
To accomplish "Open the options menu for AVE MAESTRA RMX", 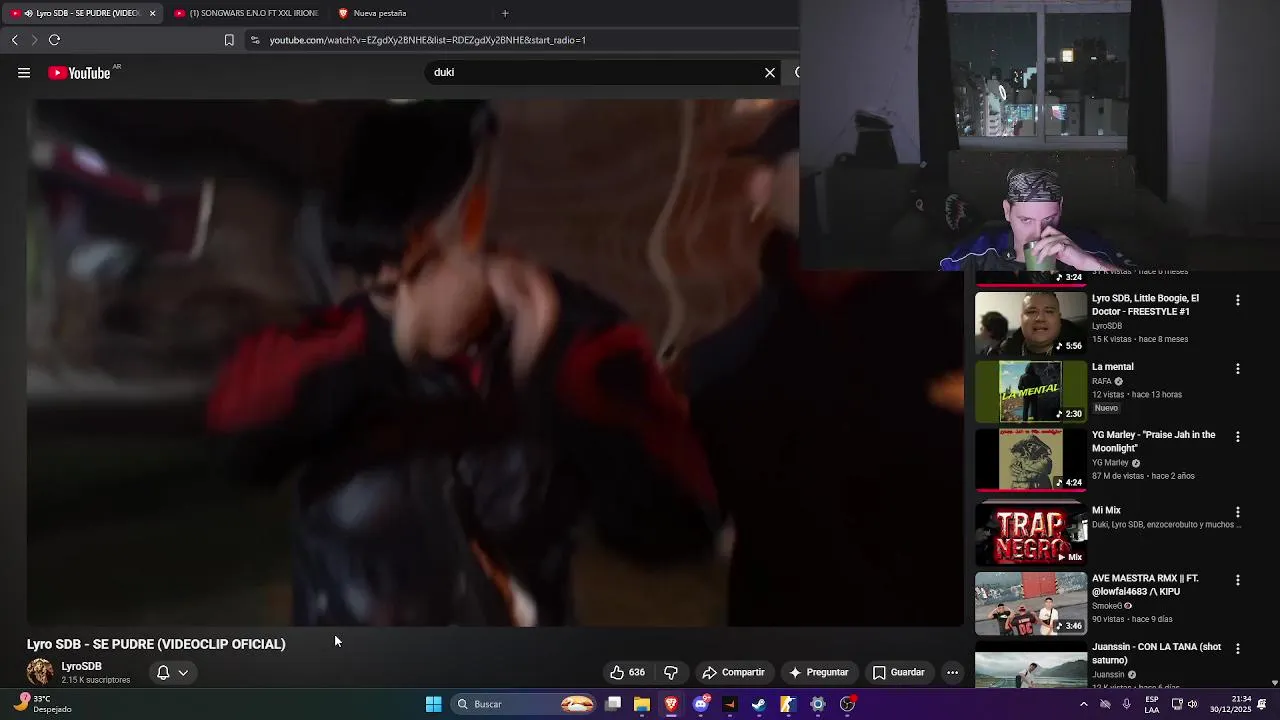I will pos(1238,580).
